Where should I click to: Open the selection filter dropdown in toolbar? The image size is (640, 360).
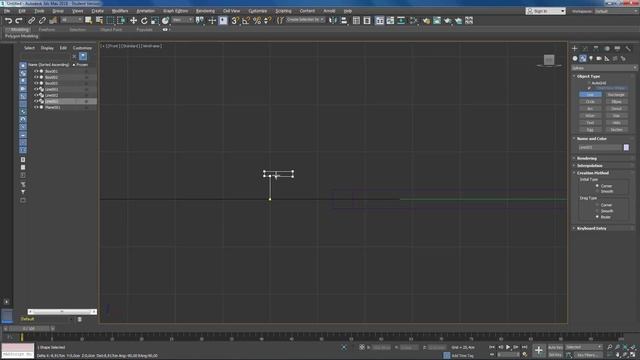point(71,20)
